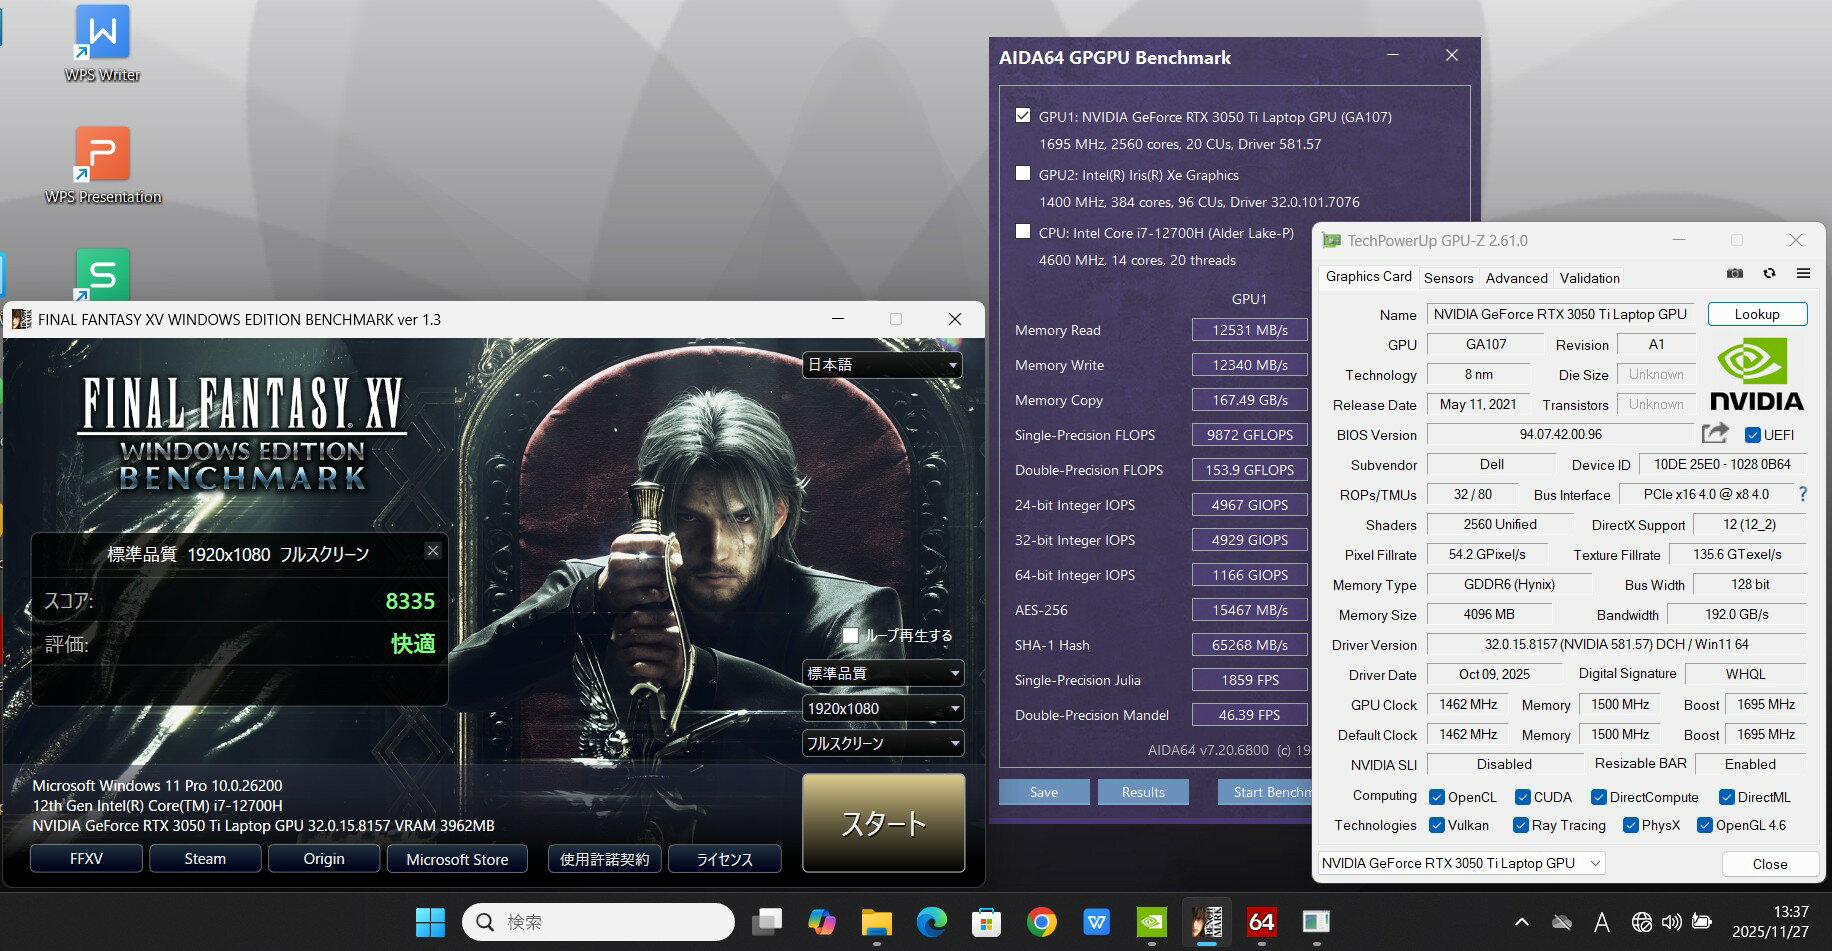The width and height of the screenshot is (1832, 951).
Task: Expand the 日本語 language dropdown
Action: tap(882, 365)
